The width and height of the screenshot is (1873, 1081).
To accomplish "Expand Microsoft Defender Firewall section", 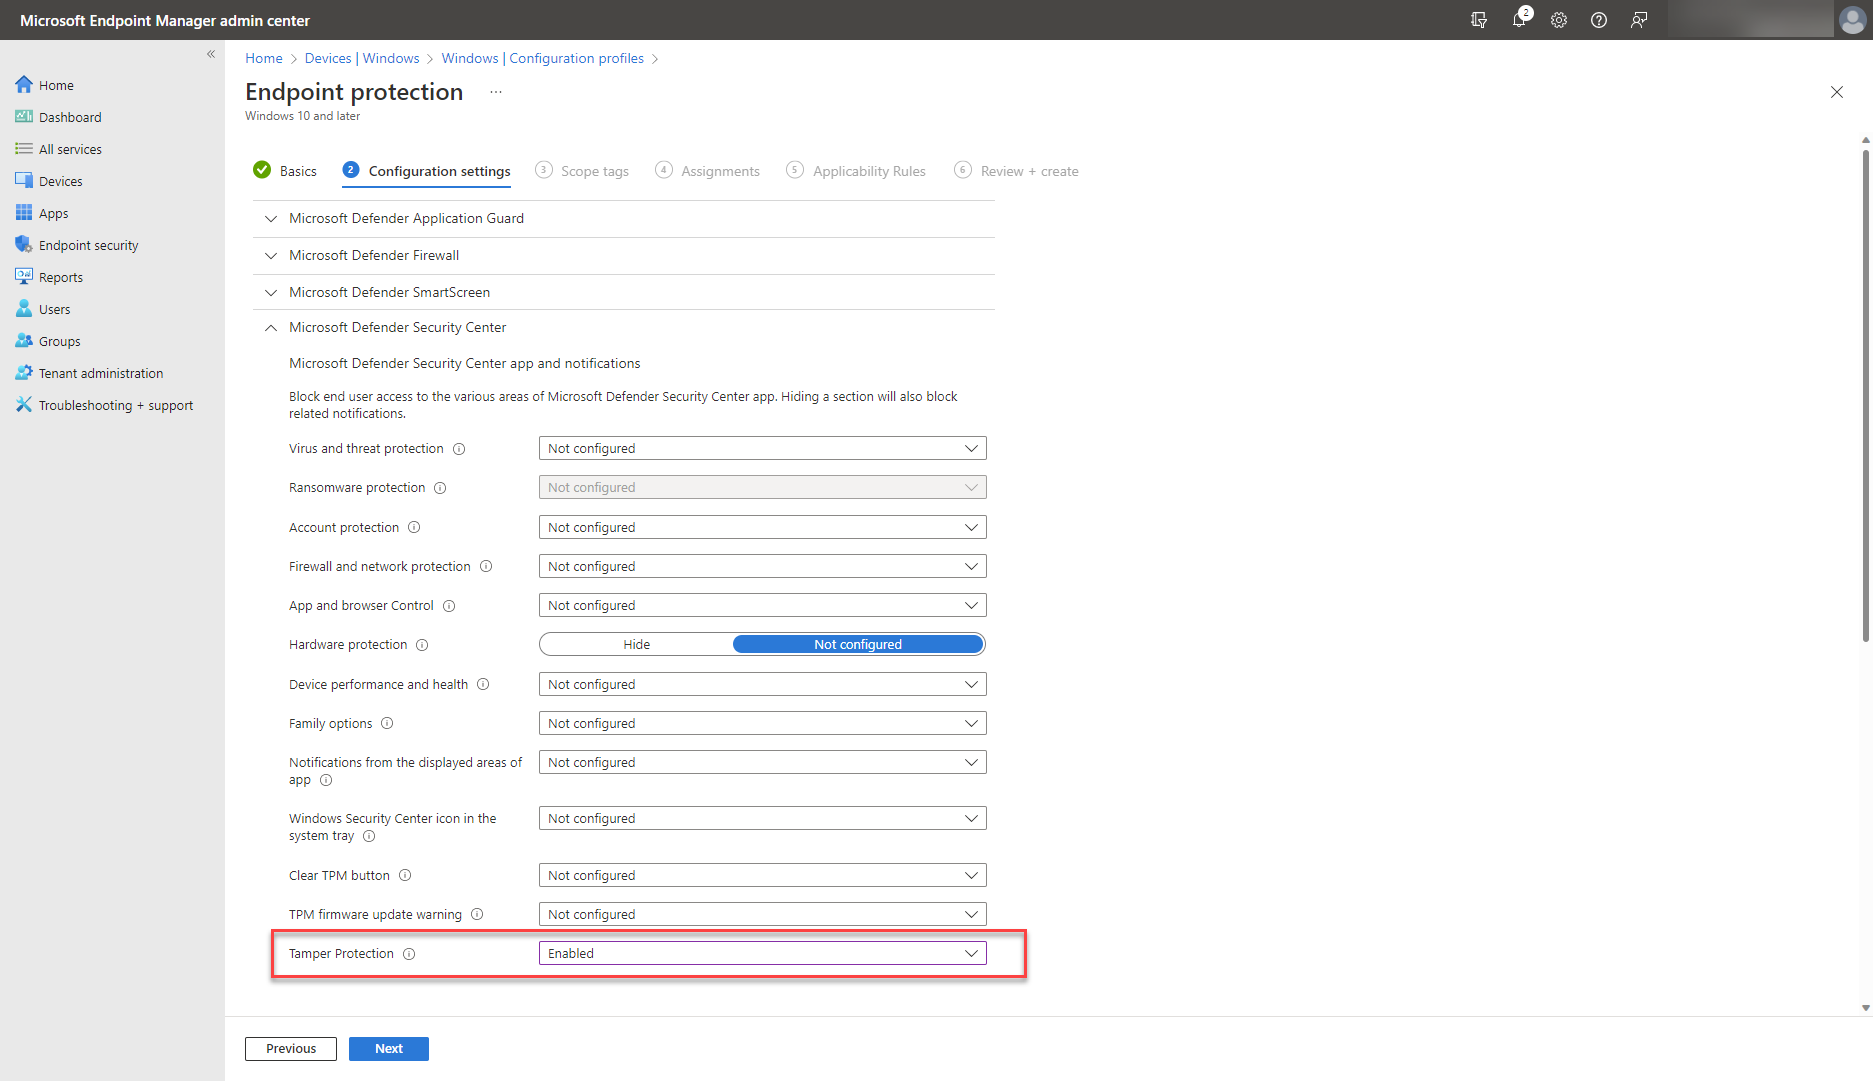I will click(x=624, y=256).
